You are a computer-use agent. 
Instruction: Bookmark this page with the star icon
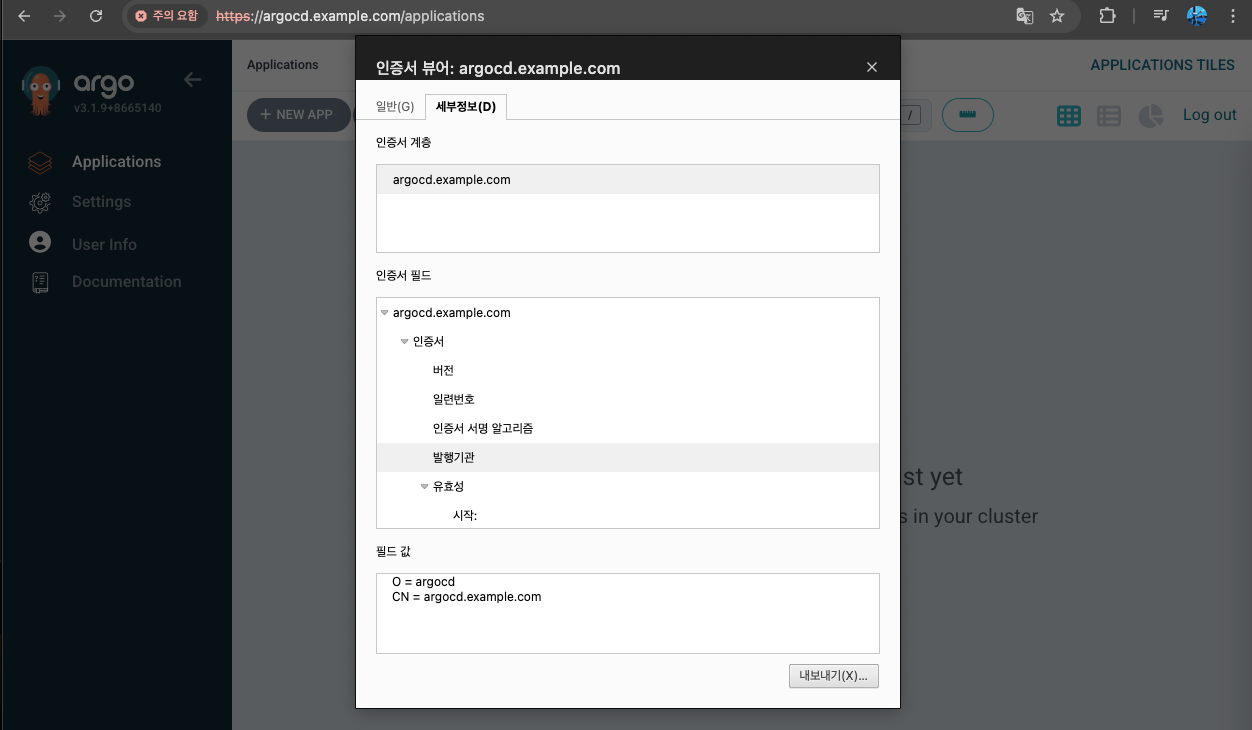click(1057, 16)
